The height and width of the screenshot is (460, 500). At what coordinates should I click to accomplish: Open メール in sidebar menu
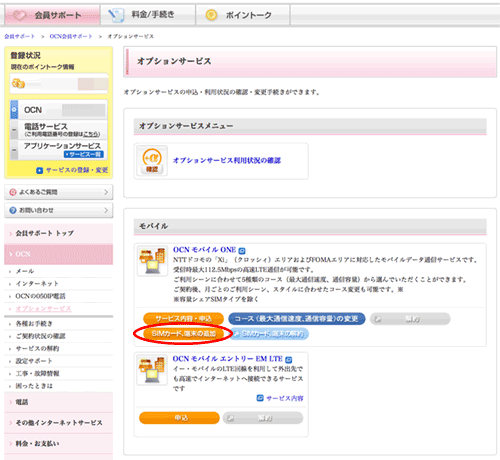25,271
